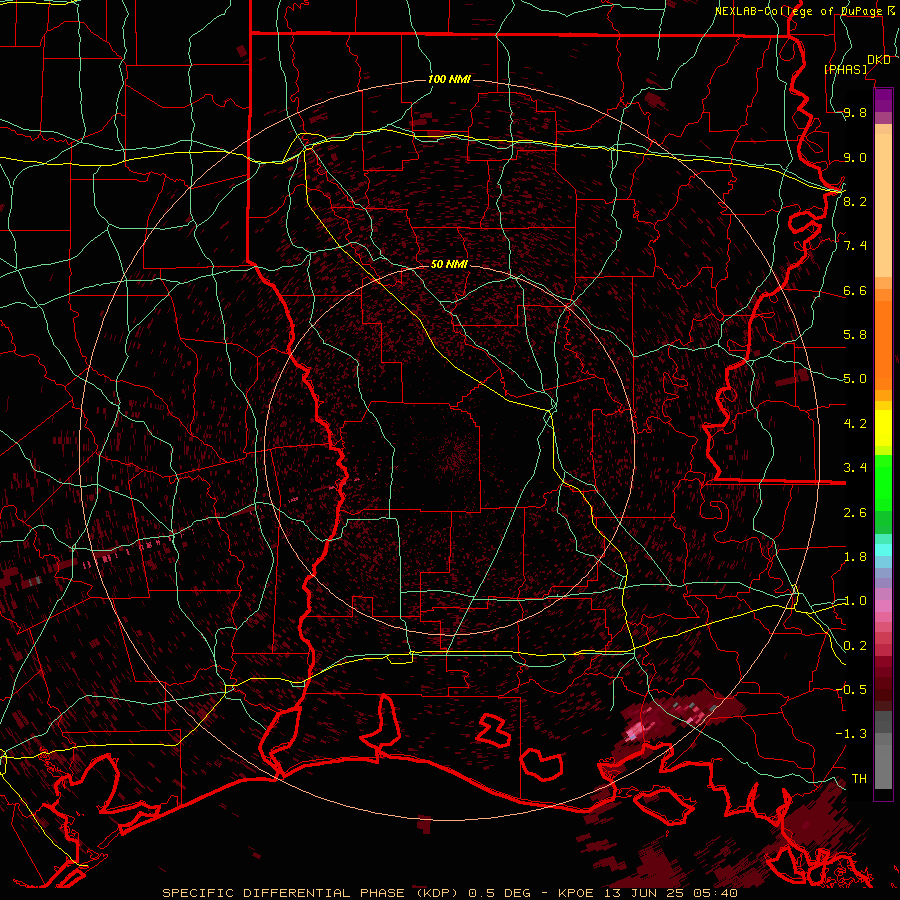
Task: Click the 05:40 timestamp in the caption
Action: [717, 893]
